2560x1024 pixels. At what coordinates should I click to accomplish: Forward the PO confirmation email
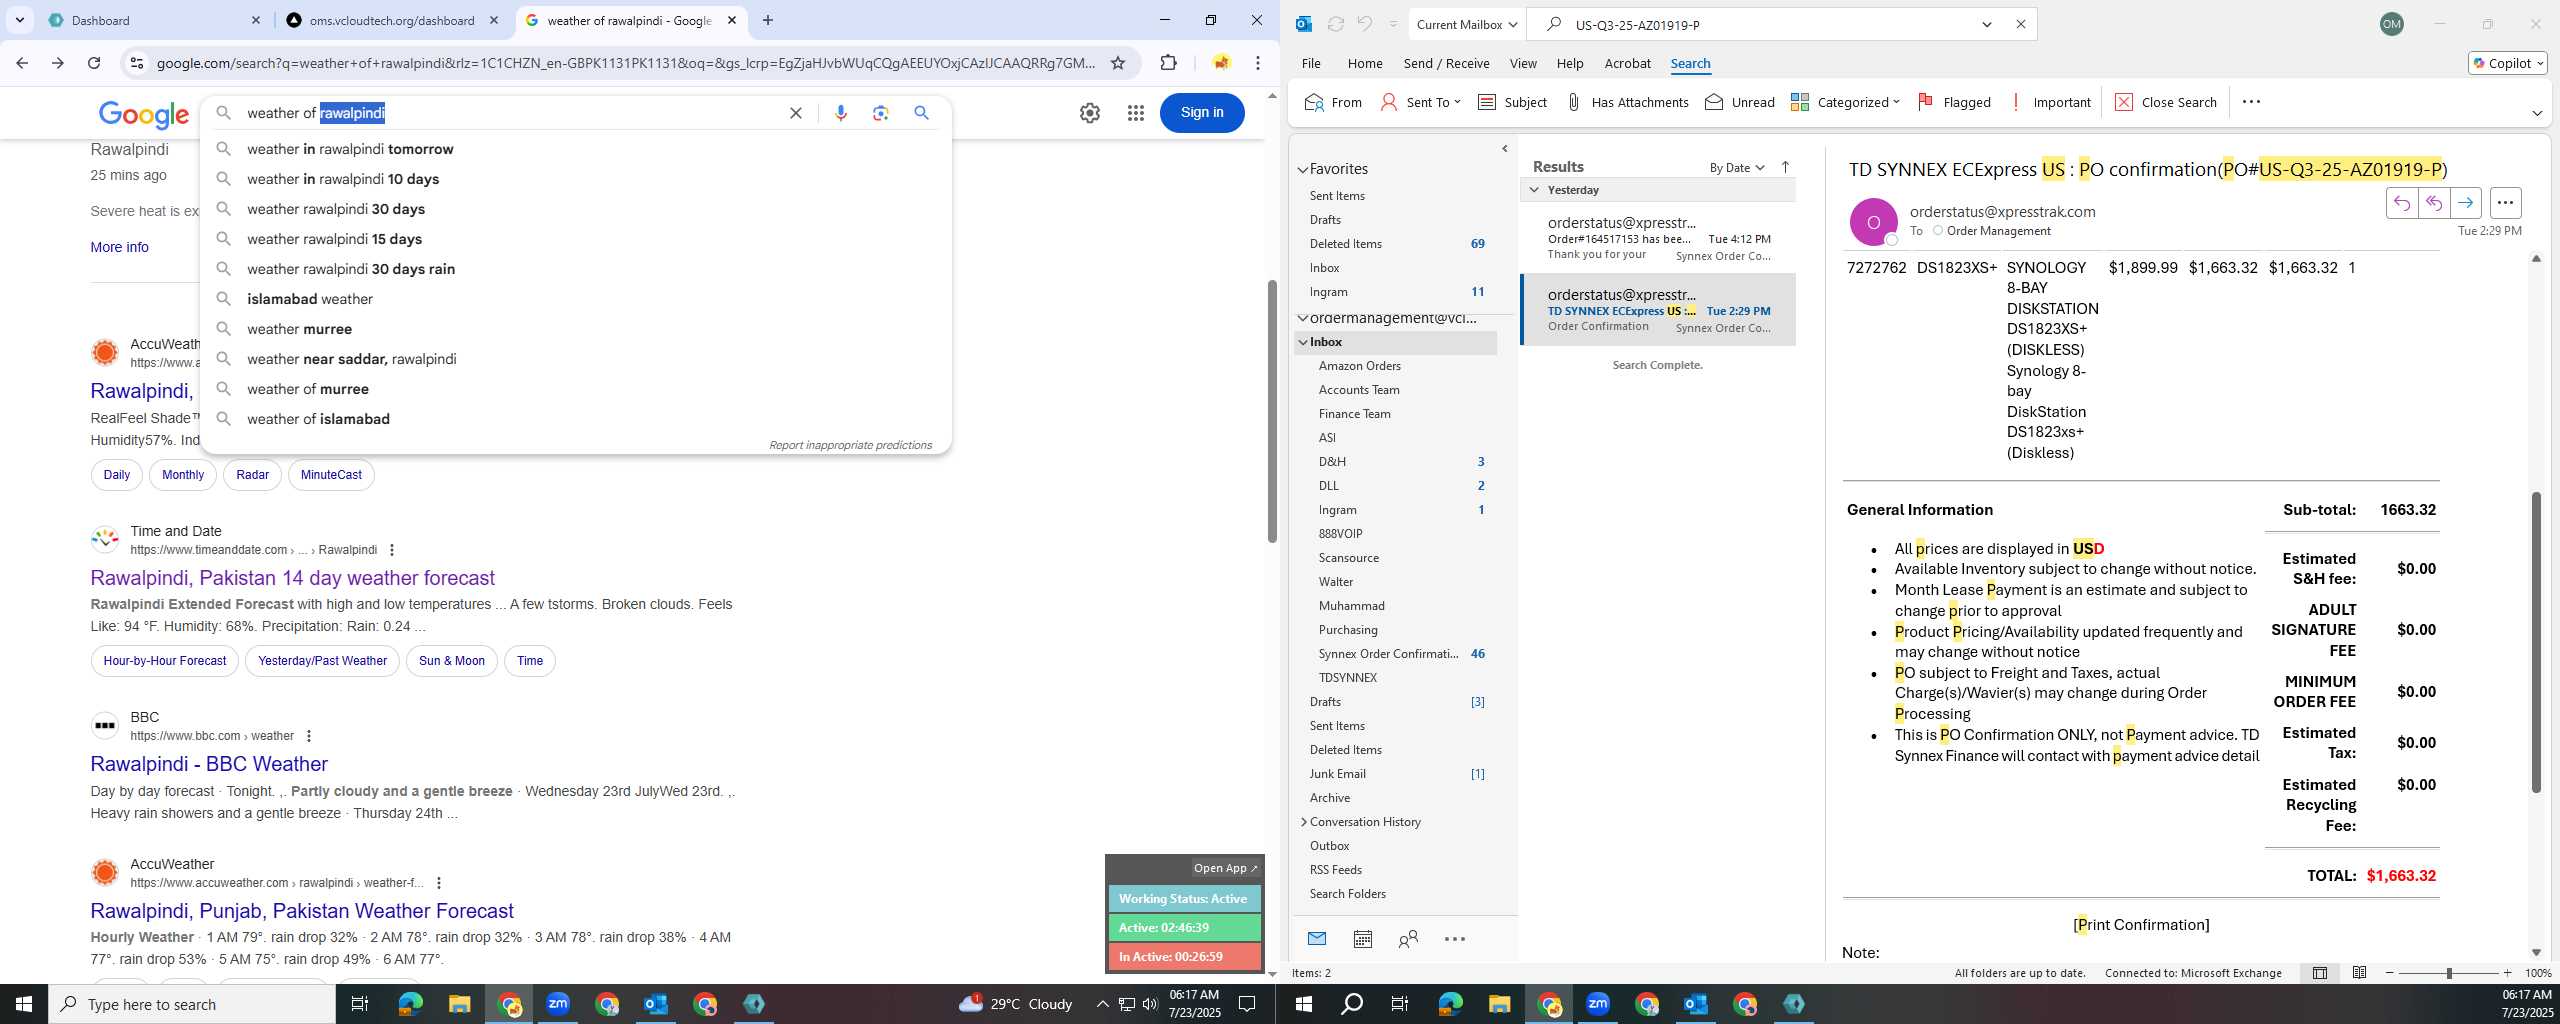(x=2466, y=203)
